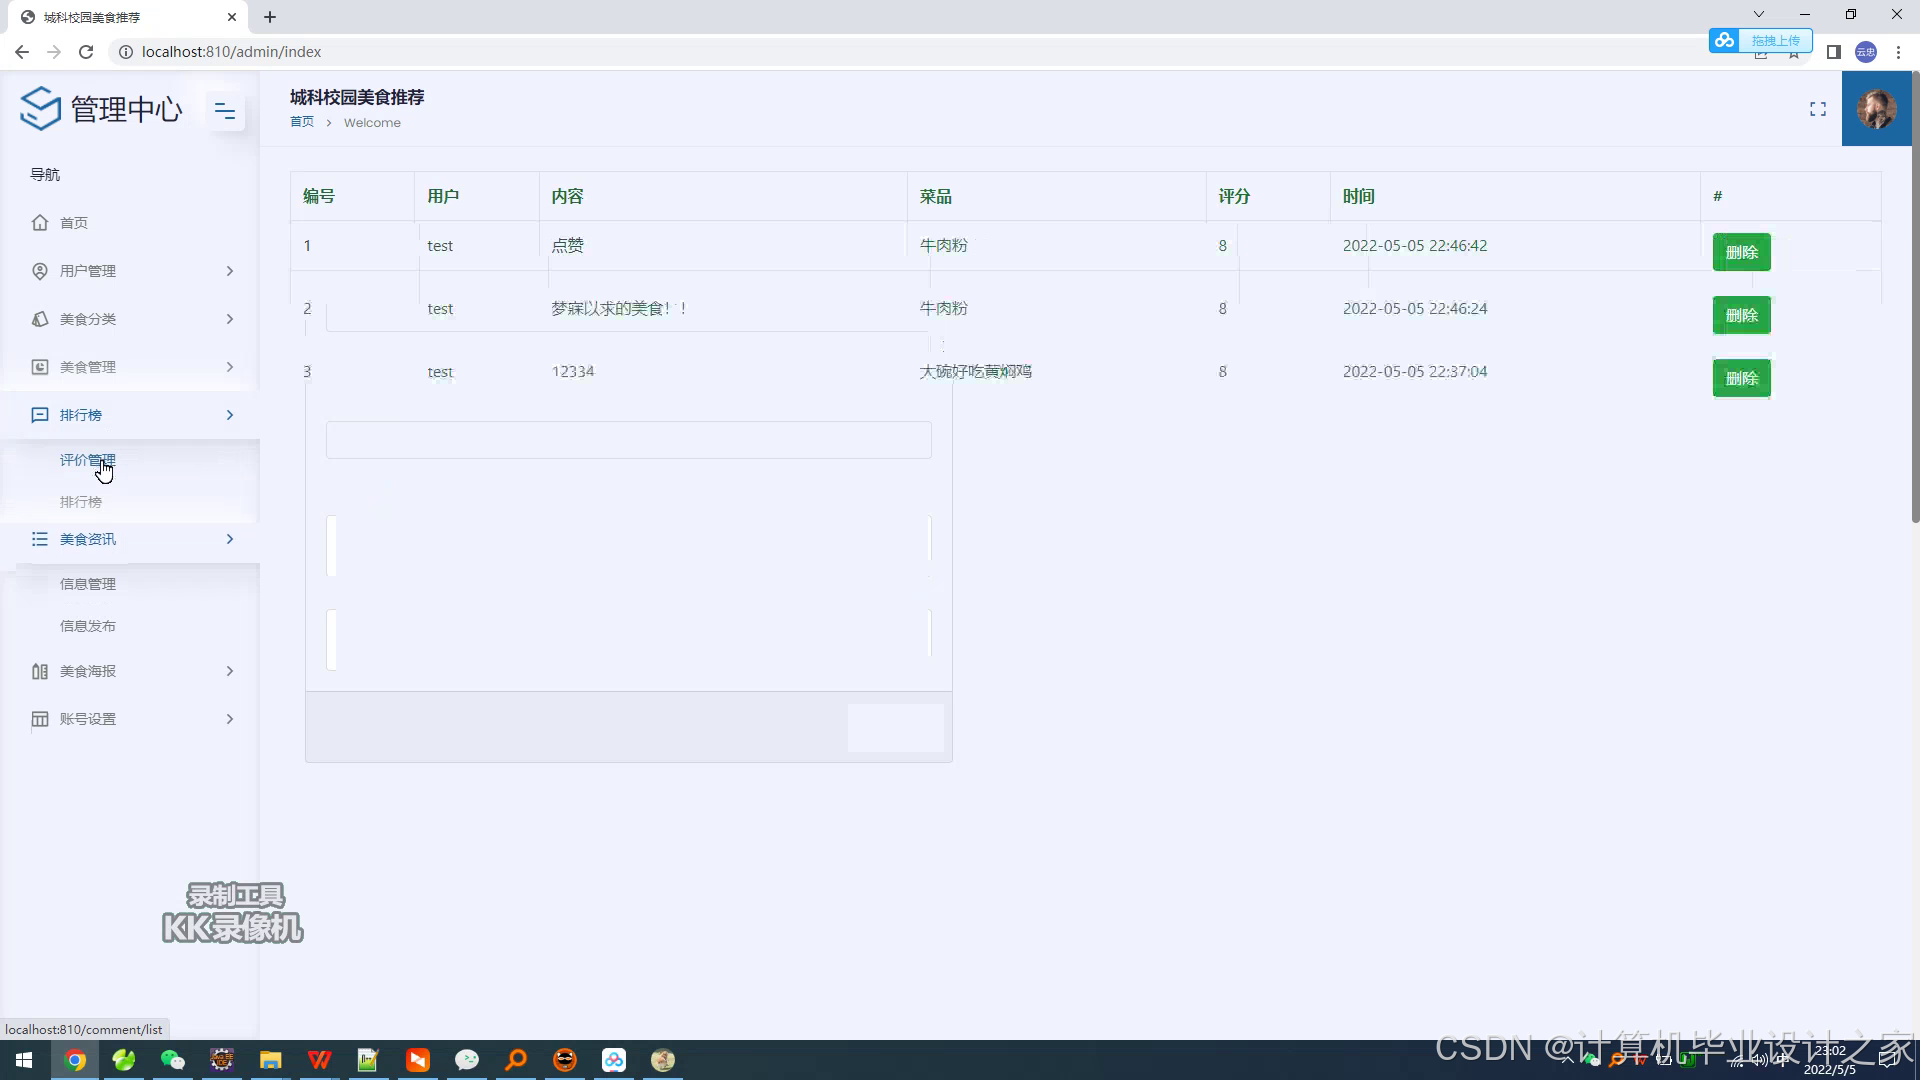Click the management center logo icon
This screenshot has width=1920, height=1080.
point(41,108)
